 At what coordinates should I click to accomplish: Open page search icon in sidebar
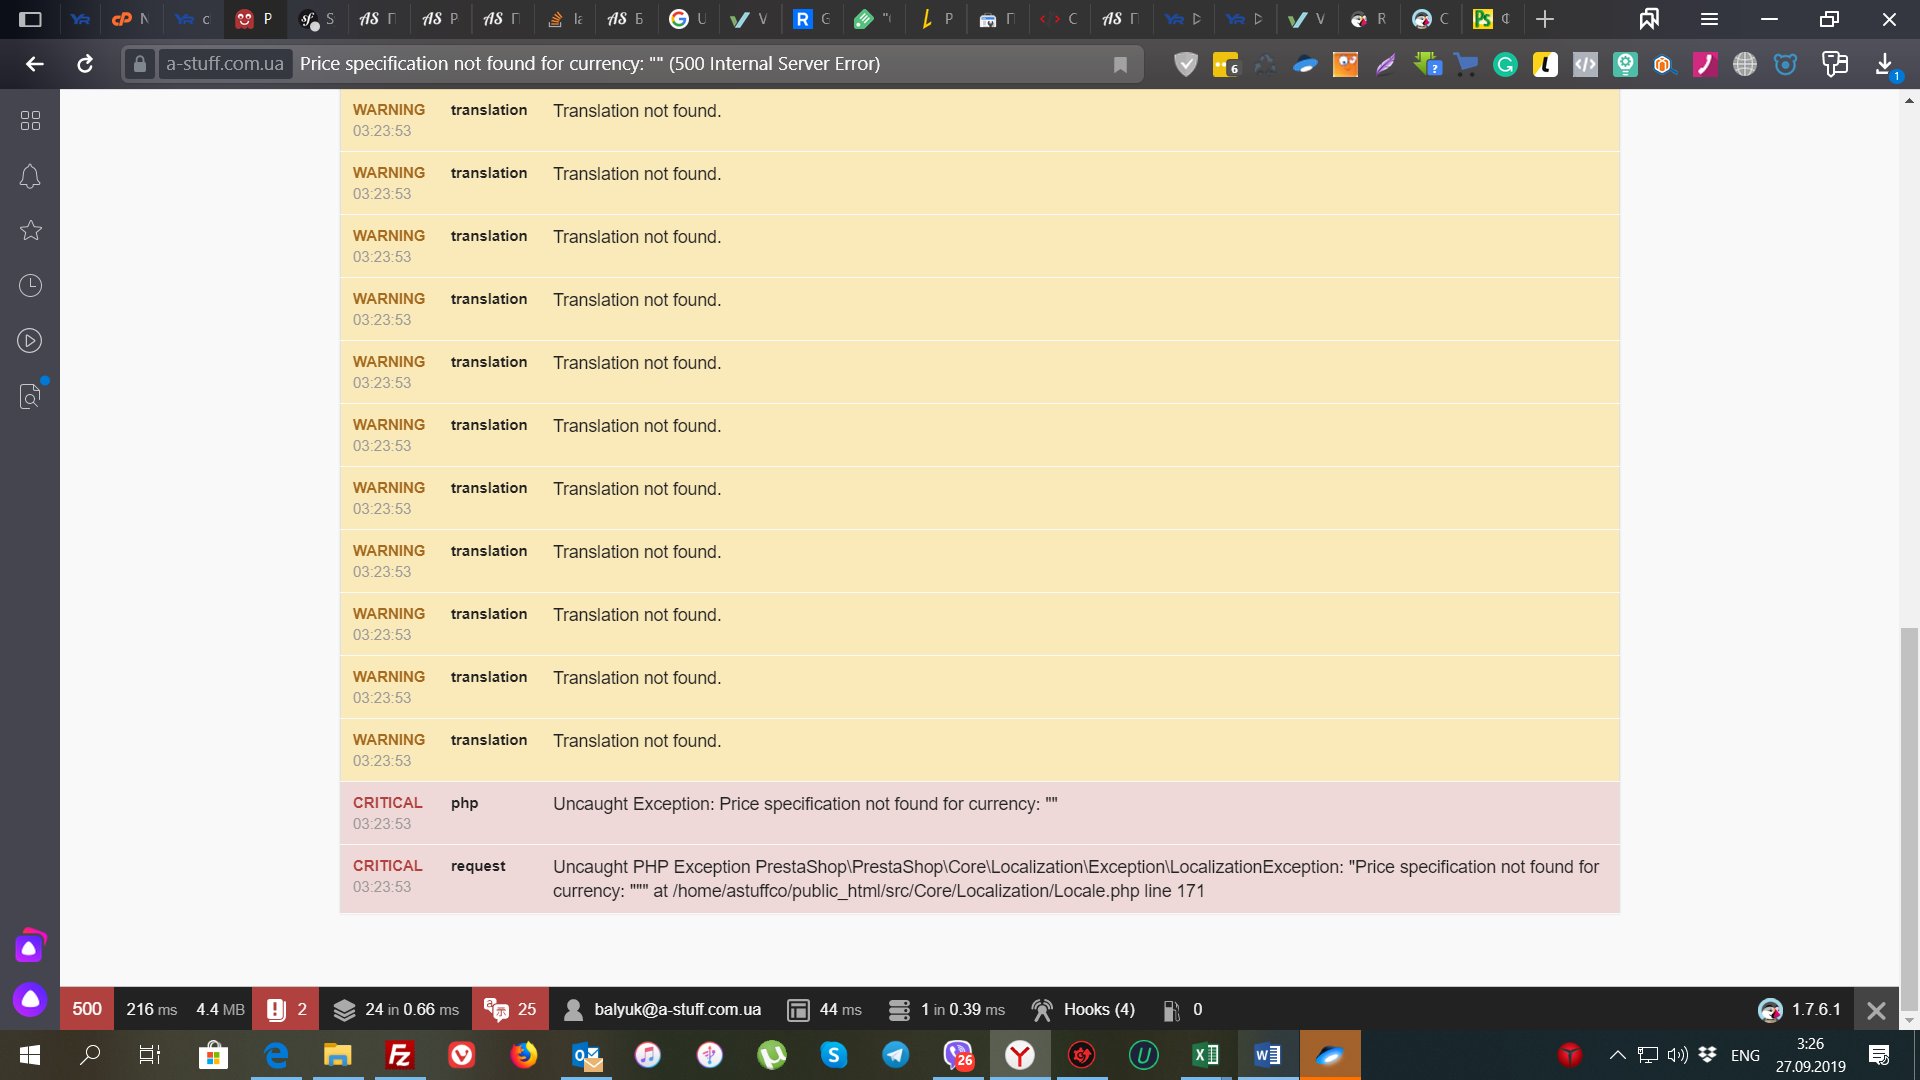(30, 396)
